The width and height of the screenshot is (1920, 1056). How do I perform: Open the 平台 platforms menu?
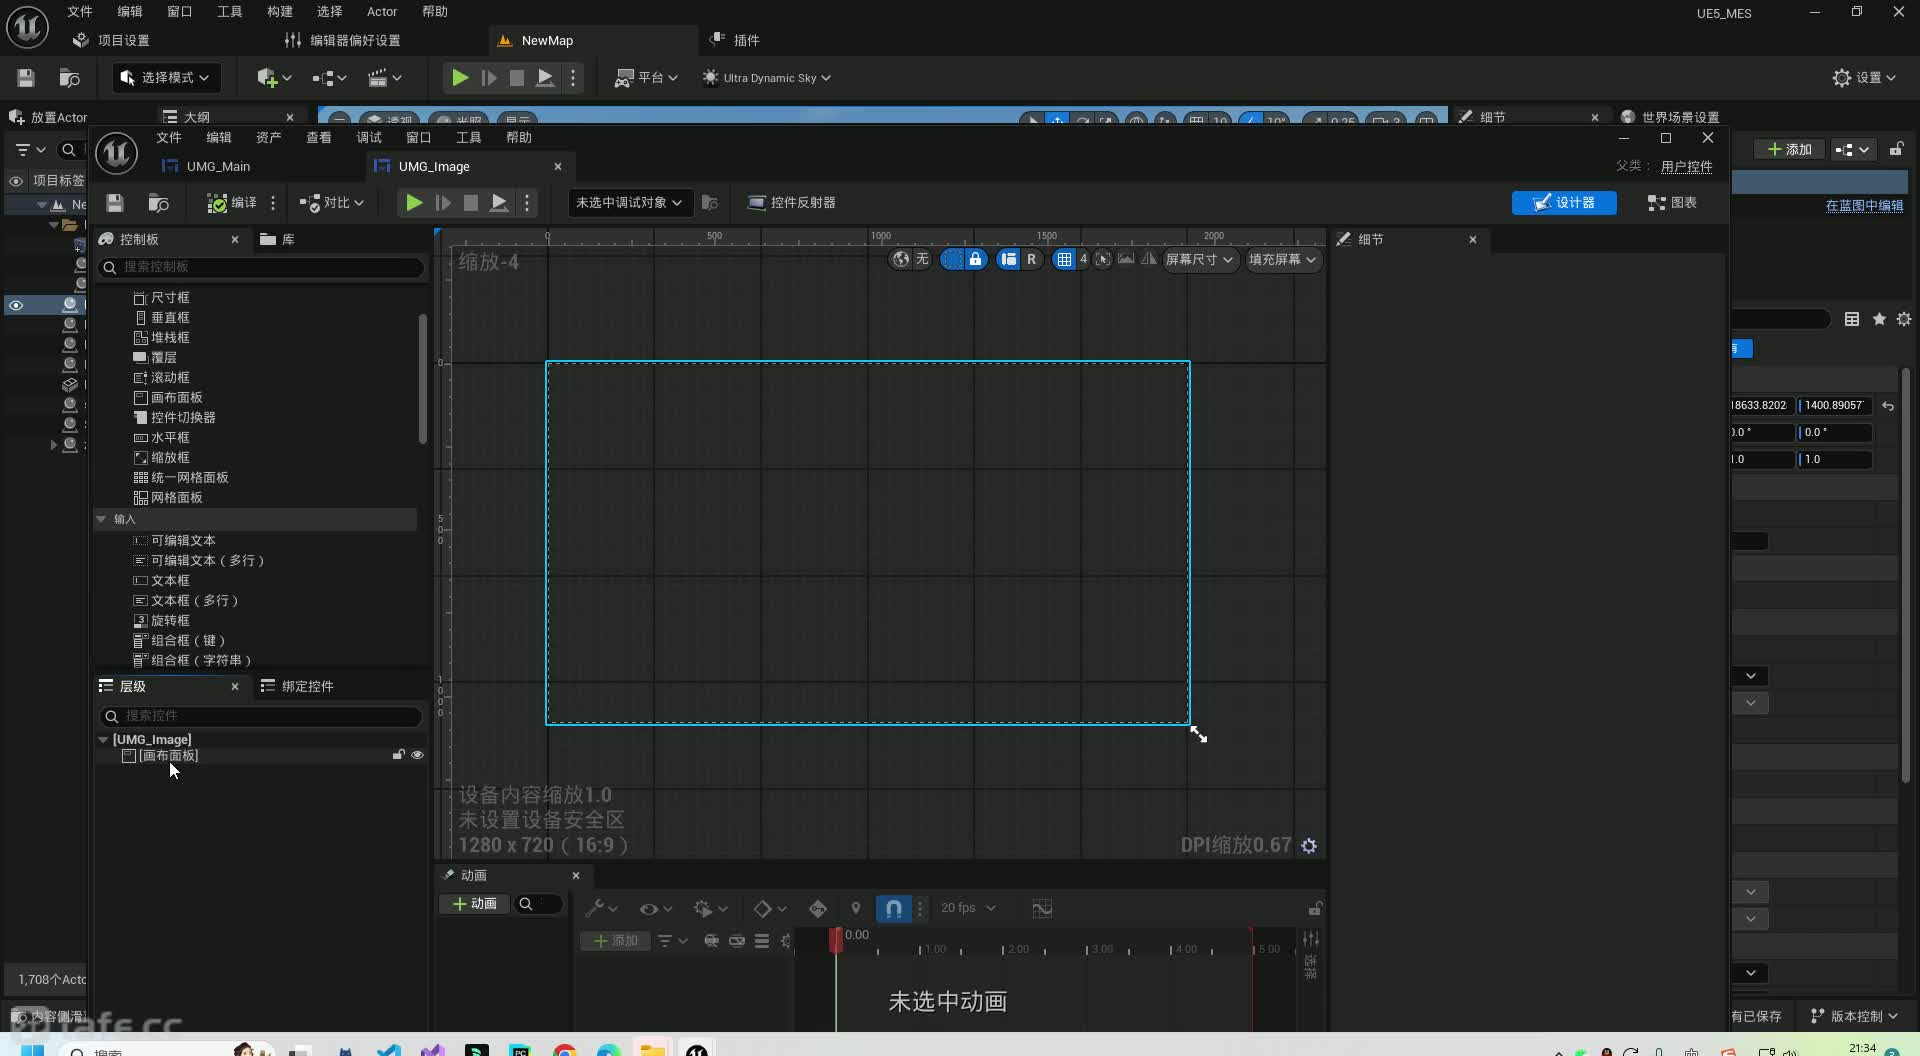[646, 77]
